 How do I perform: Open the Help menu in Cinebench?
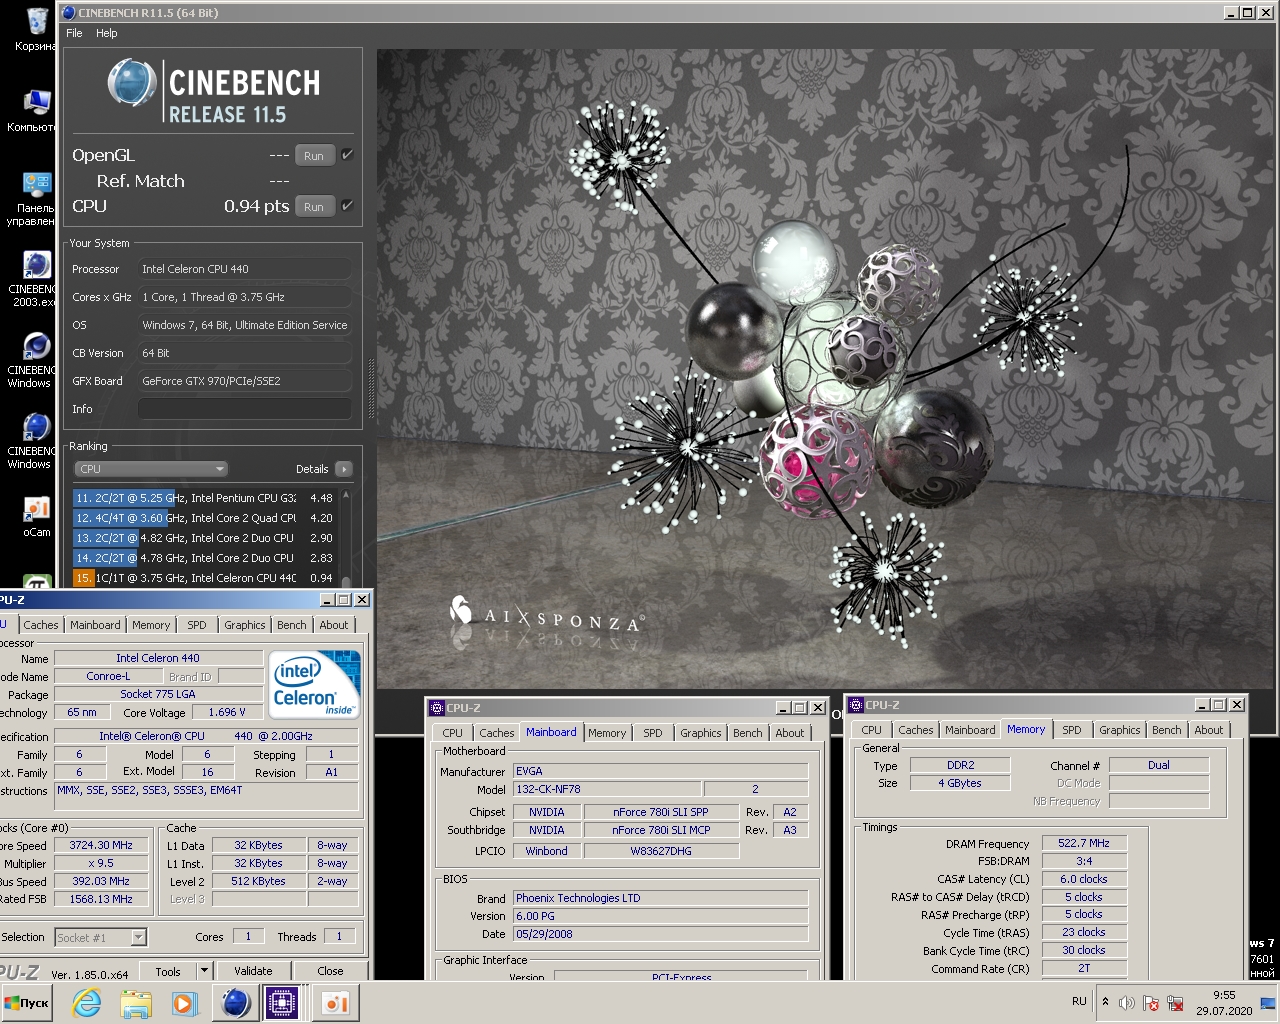[107, 33]
